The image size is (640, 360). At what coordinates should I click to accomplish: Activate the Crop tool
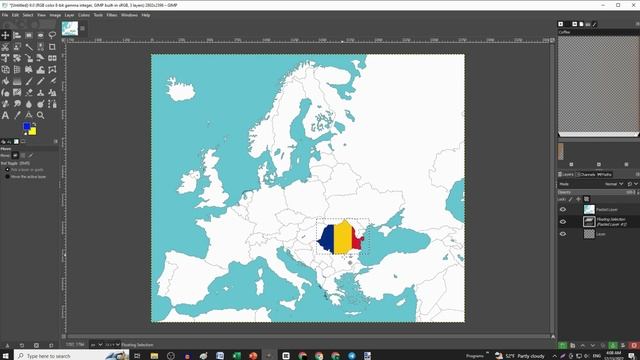pyautogui.click(x=52, y=47)
